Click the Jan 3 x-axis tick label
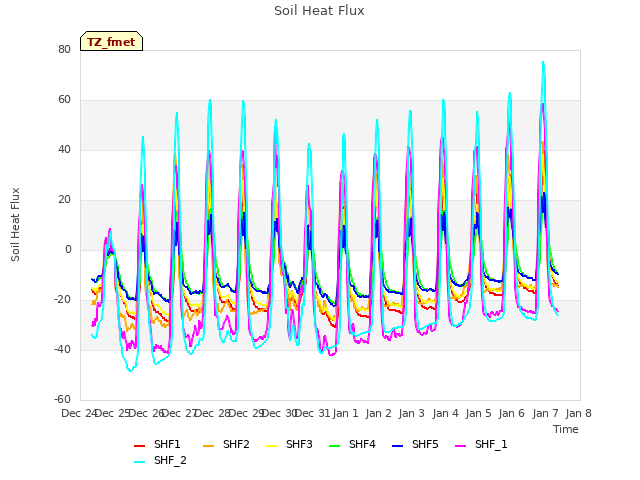Image resolution: width=640 pixels, height=480 pixels. (x=412, y=413)
